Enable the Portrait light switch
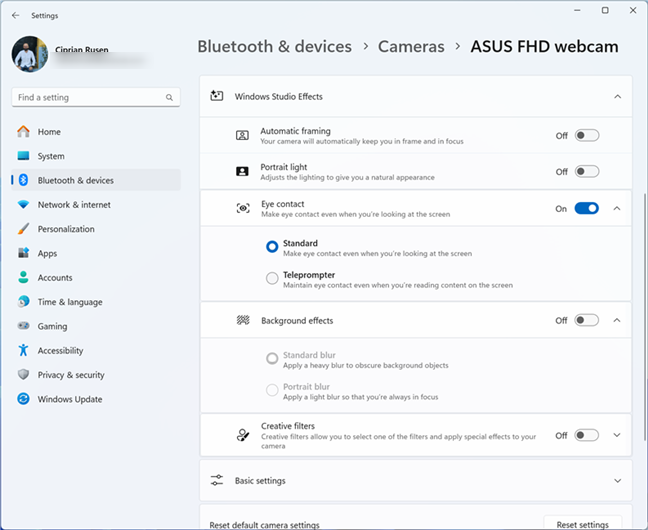Image resolution: width=648 pixels, height=530 pixels. pos(586,172)
